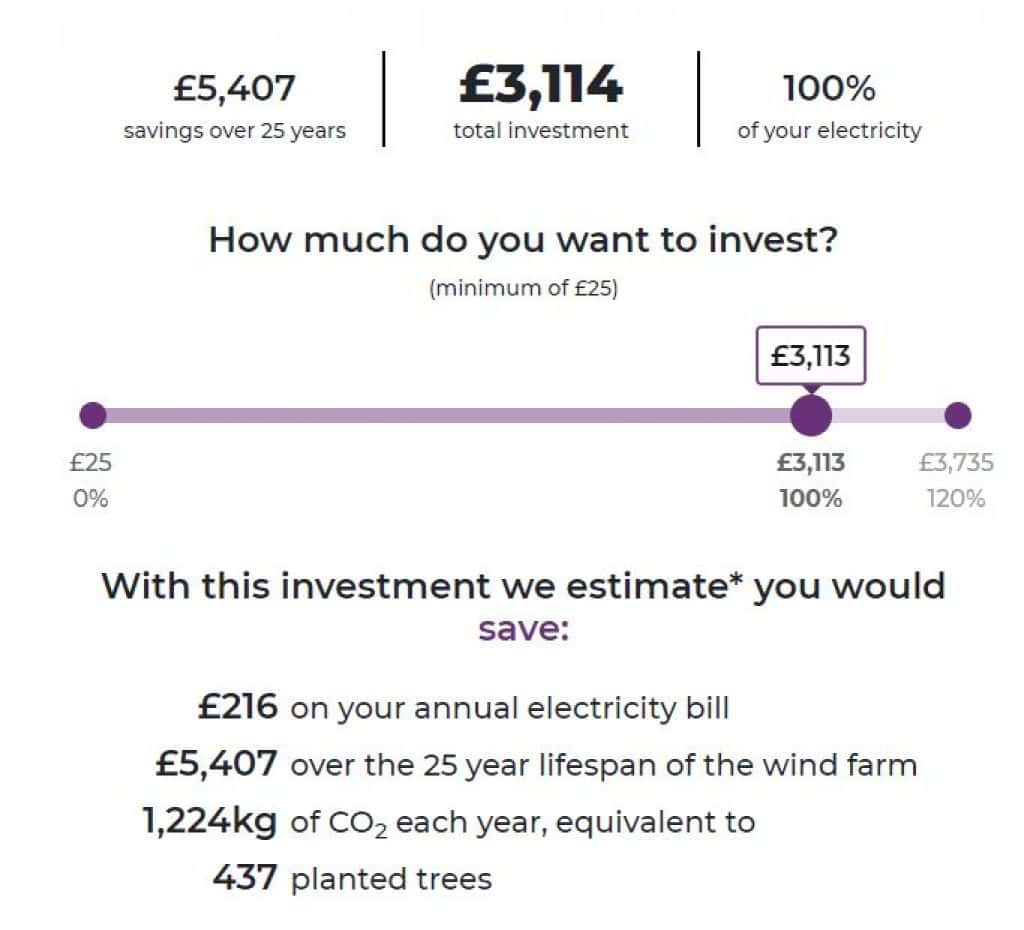Click the purple slider handle at £3,113
Image resolution: width=1024 pixels, height=930 pixels.
810,415
